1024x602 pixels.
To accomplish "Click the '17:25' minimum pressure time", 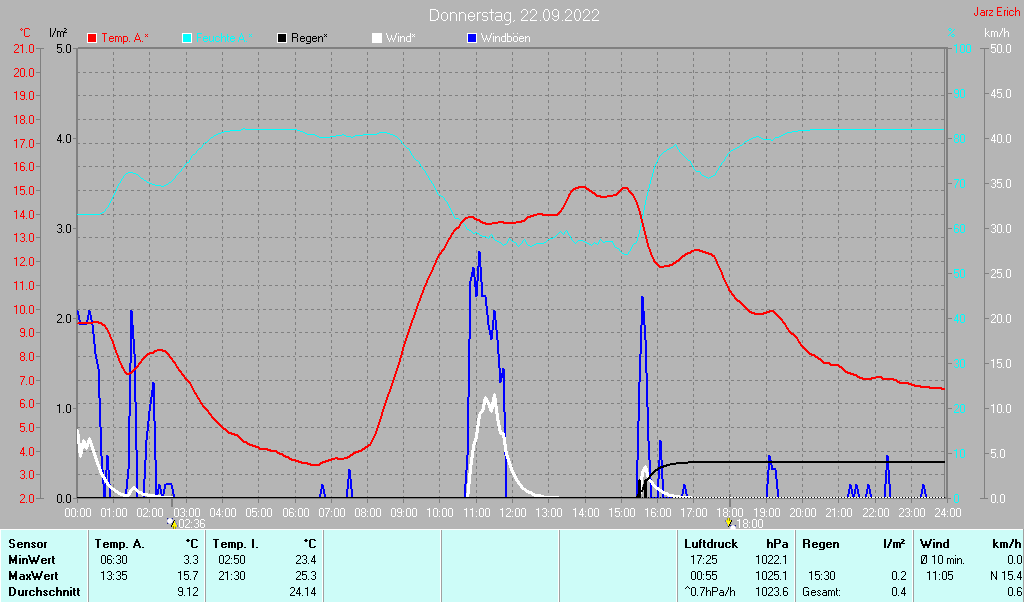I will pos(704,560).
